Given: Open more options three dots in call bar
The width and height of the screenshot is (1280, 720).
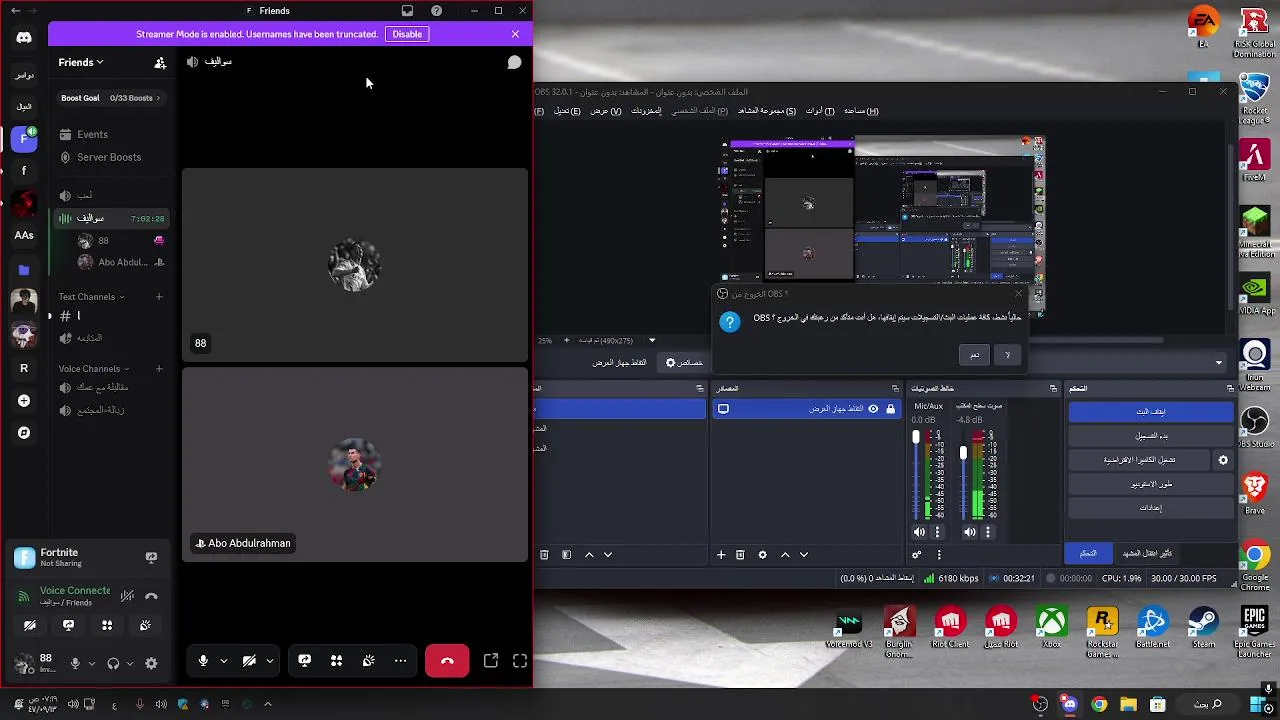Looking at the screenshot, I should click(x=401, y=661).
